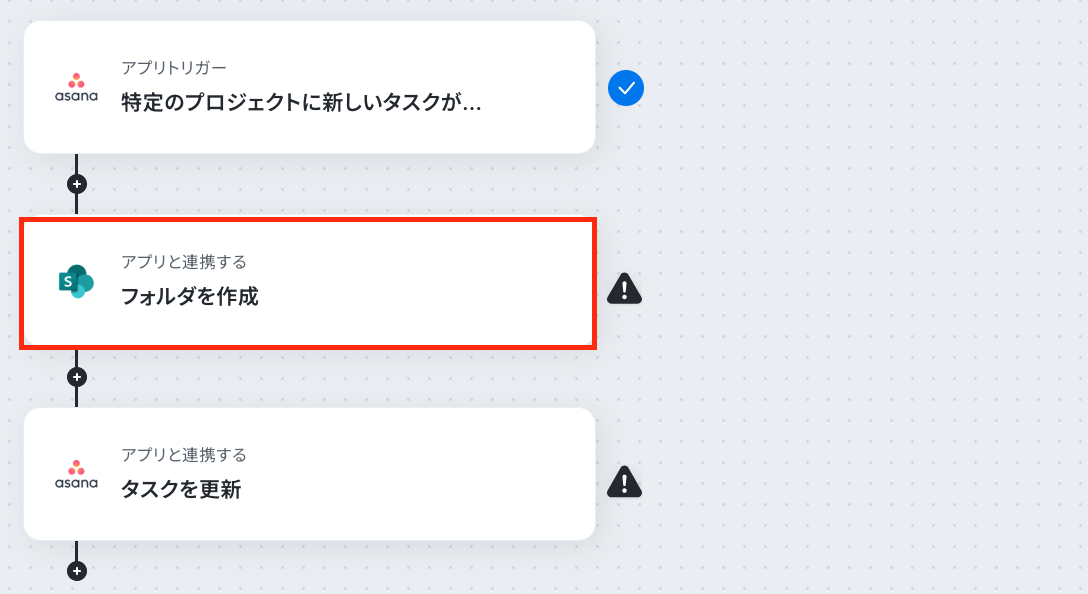Open the 特定のプロジェクトに新しいタスクが… trigger title
This screenshot has height=594, width=1088.
click(301, 103)
